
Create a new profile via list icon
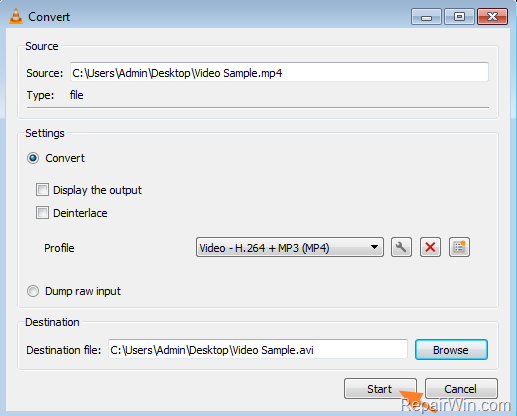pos(459,247)
